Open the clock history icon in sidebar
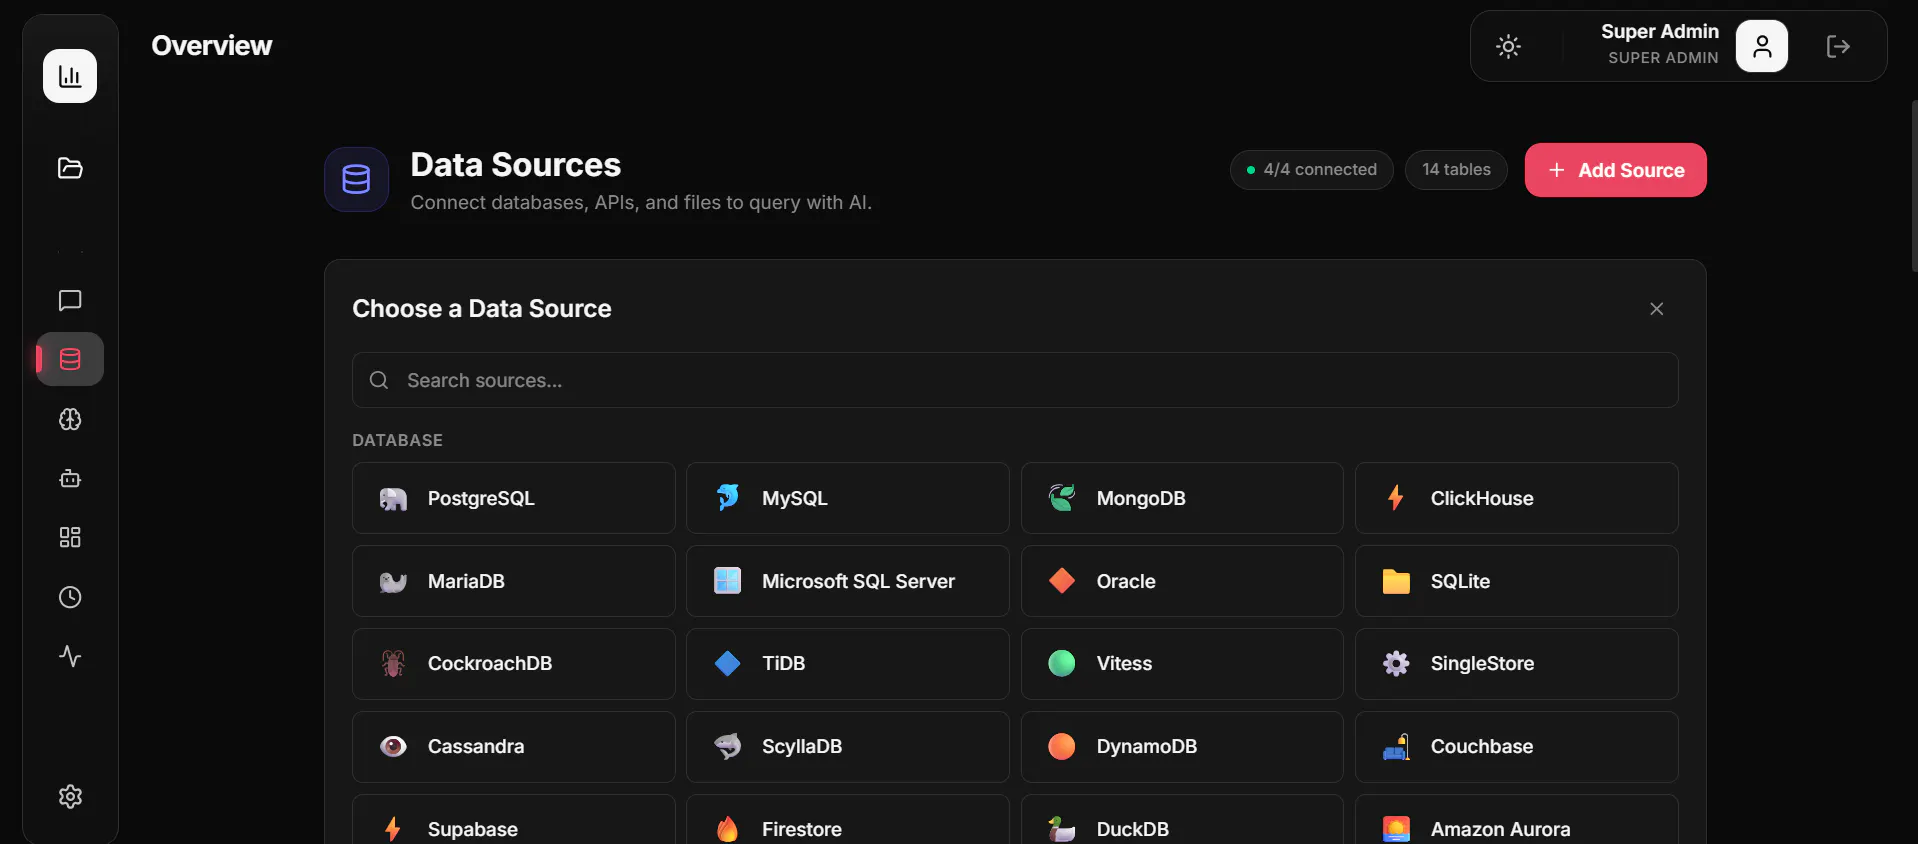Screen dimensions: 1918x844 tap(70, 597)
